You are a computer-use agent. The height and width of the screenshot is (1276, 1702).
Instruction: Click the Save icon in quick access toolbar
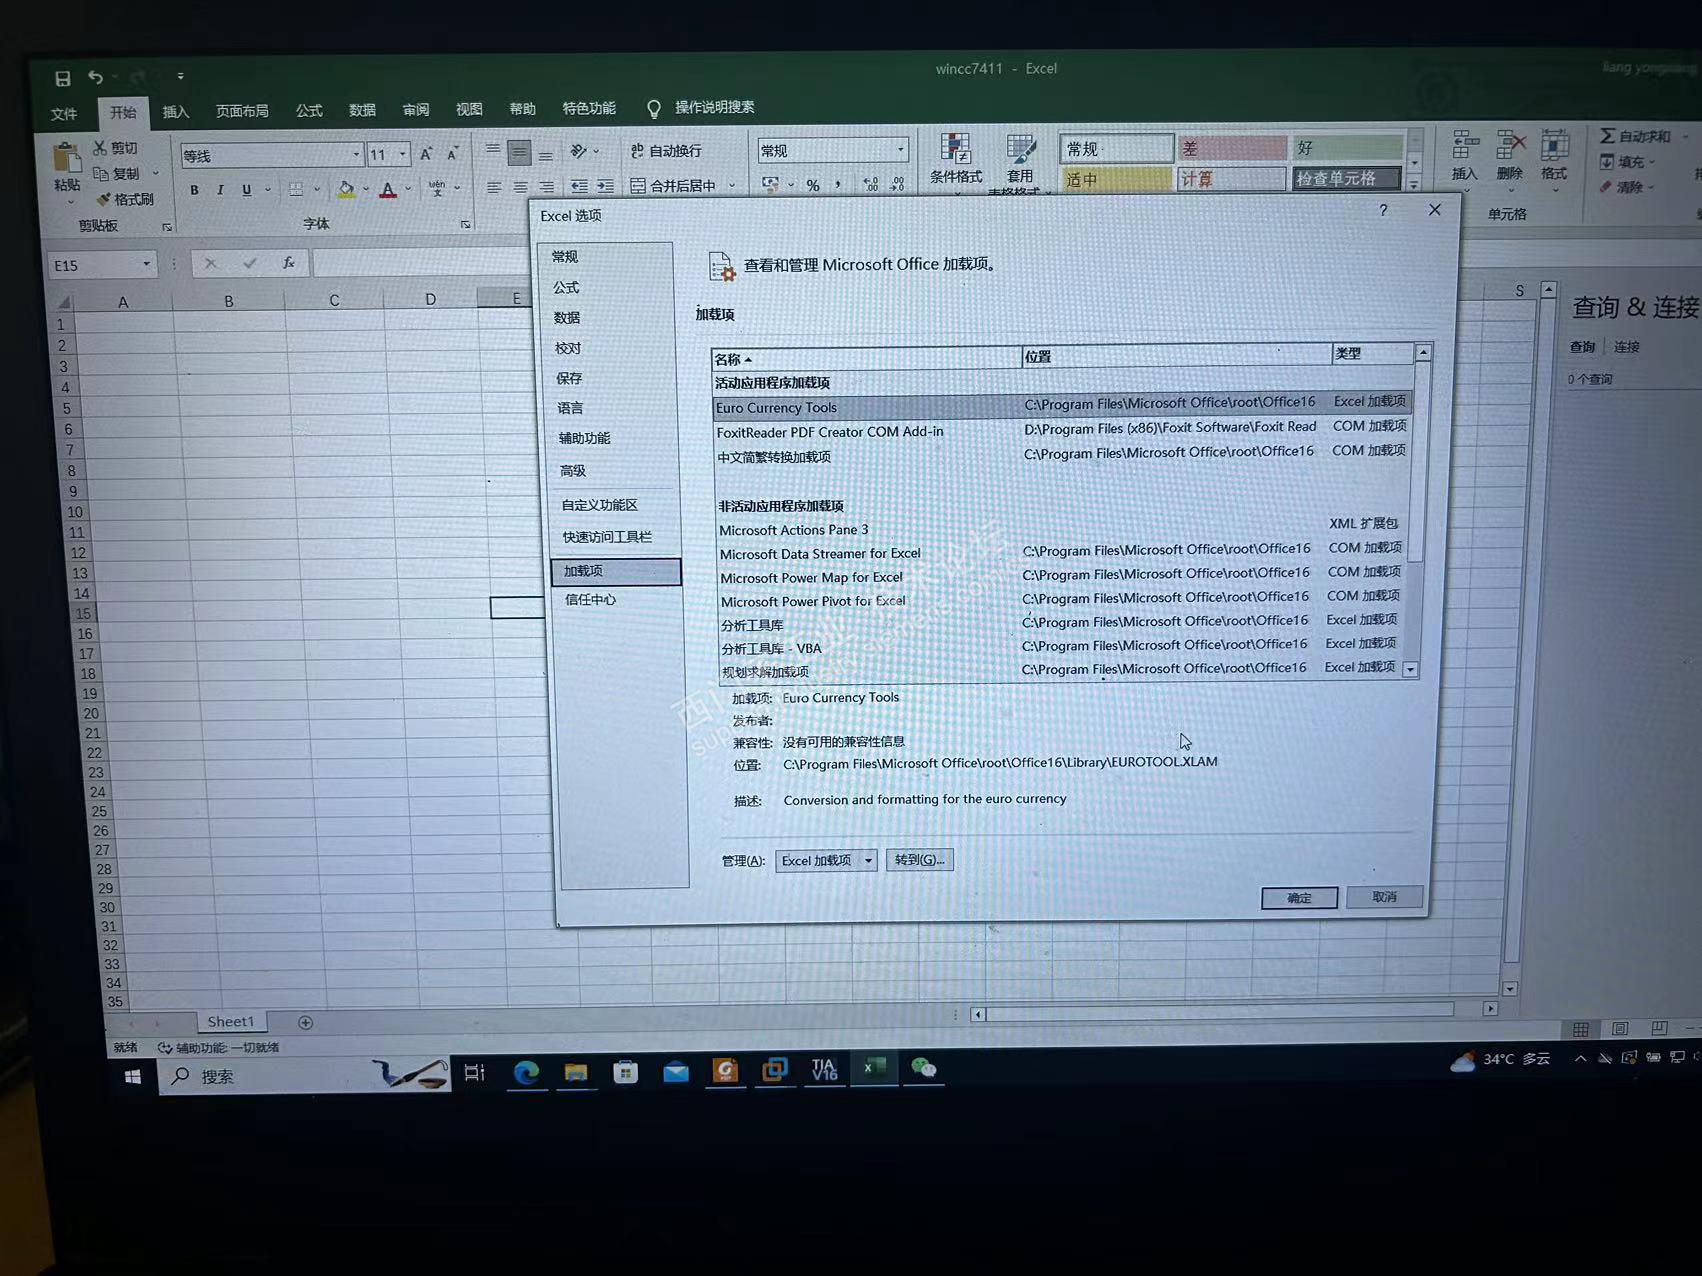click(x=62, y=78)
